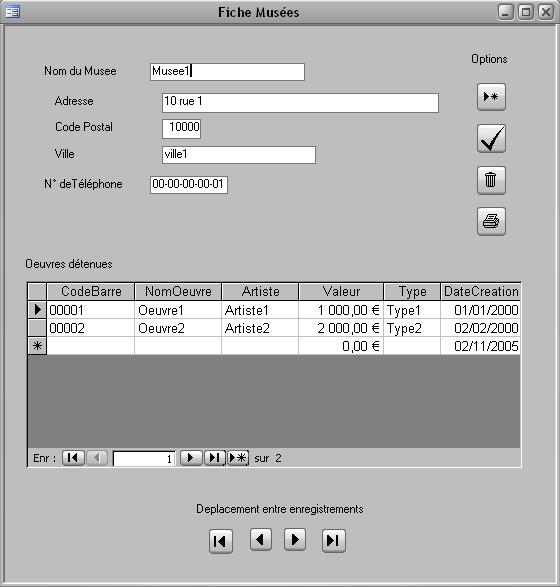
Task: Click the CodeBarre column header
Action: [90, 292]
